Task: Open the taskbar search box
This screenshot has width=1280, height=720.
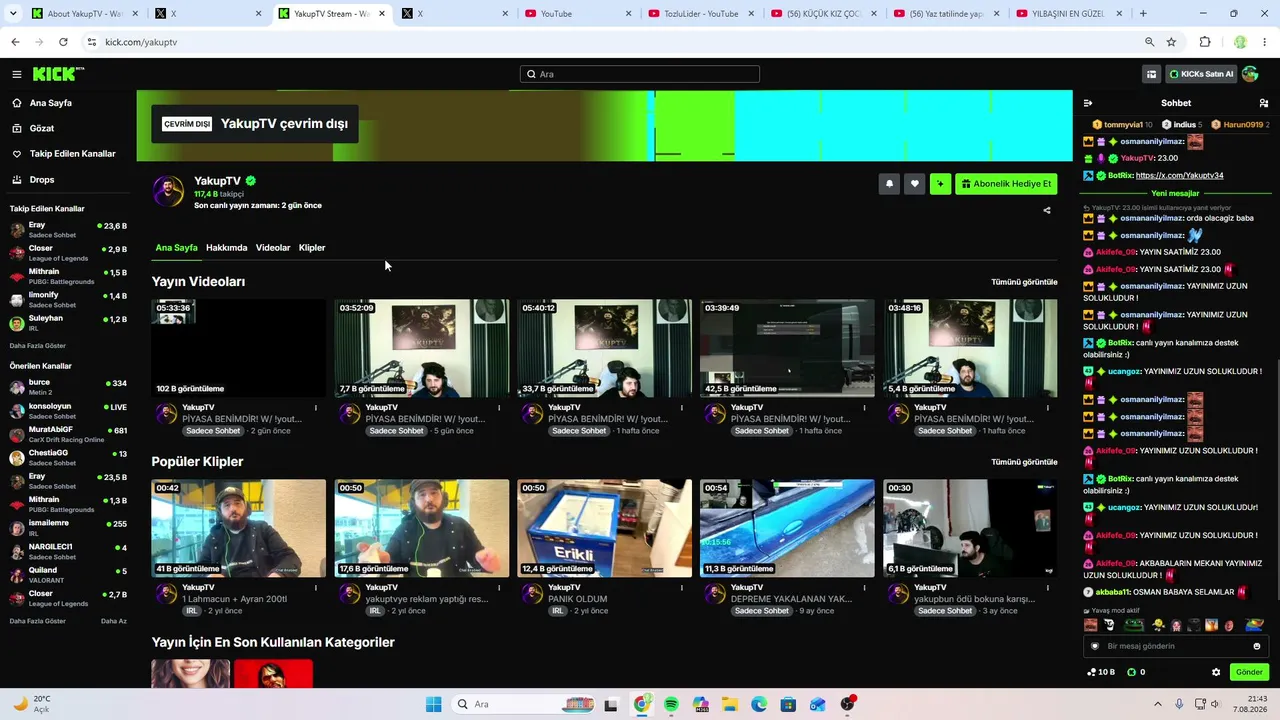Action: [x=524, y=704]
